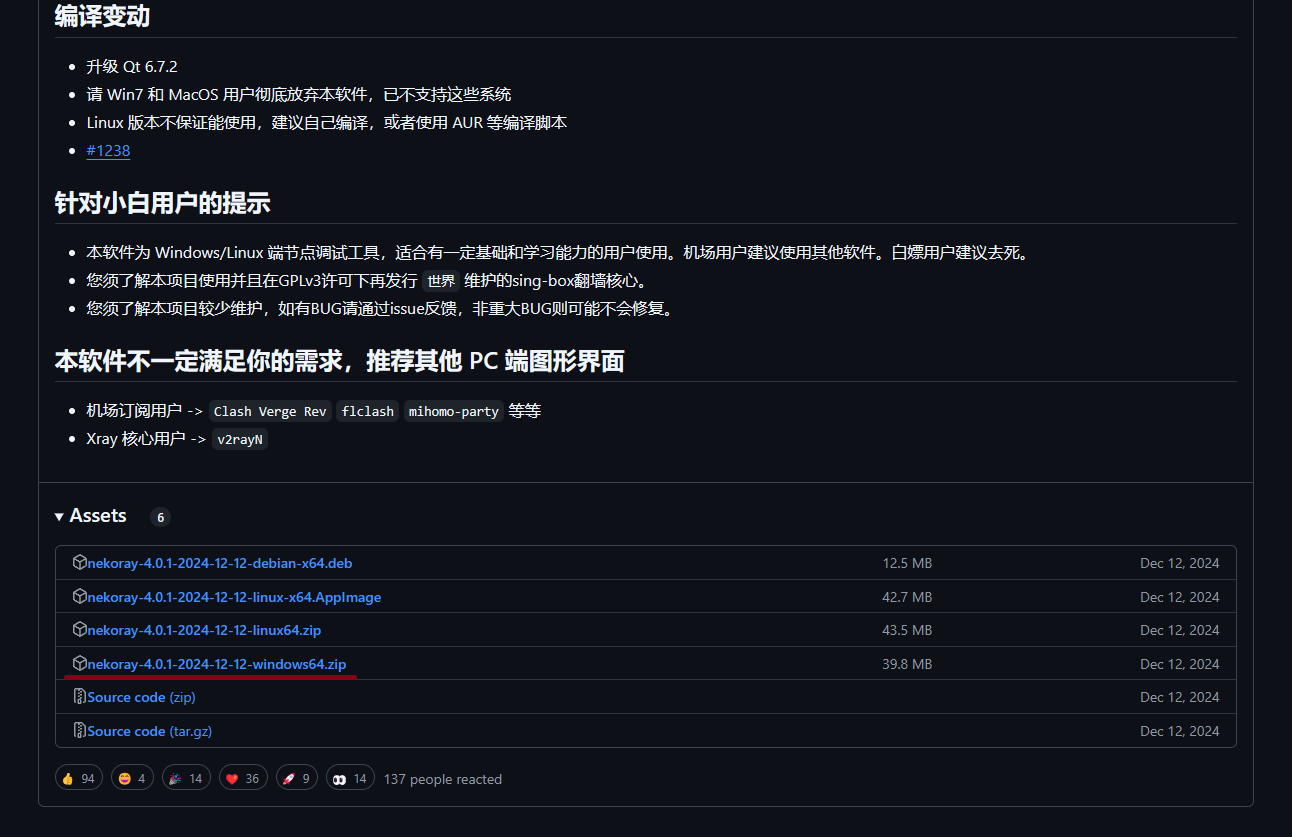React with the red heart emoji
Viewport: 1292px width, 837px height.
coord(241,779)
